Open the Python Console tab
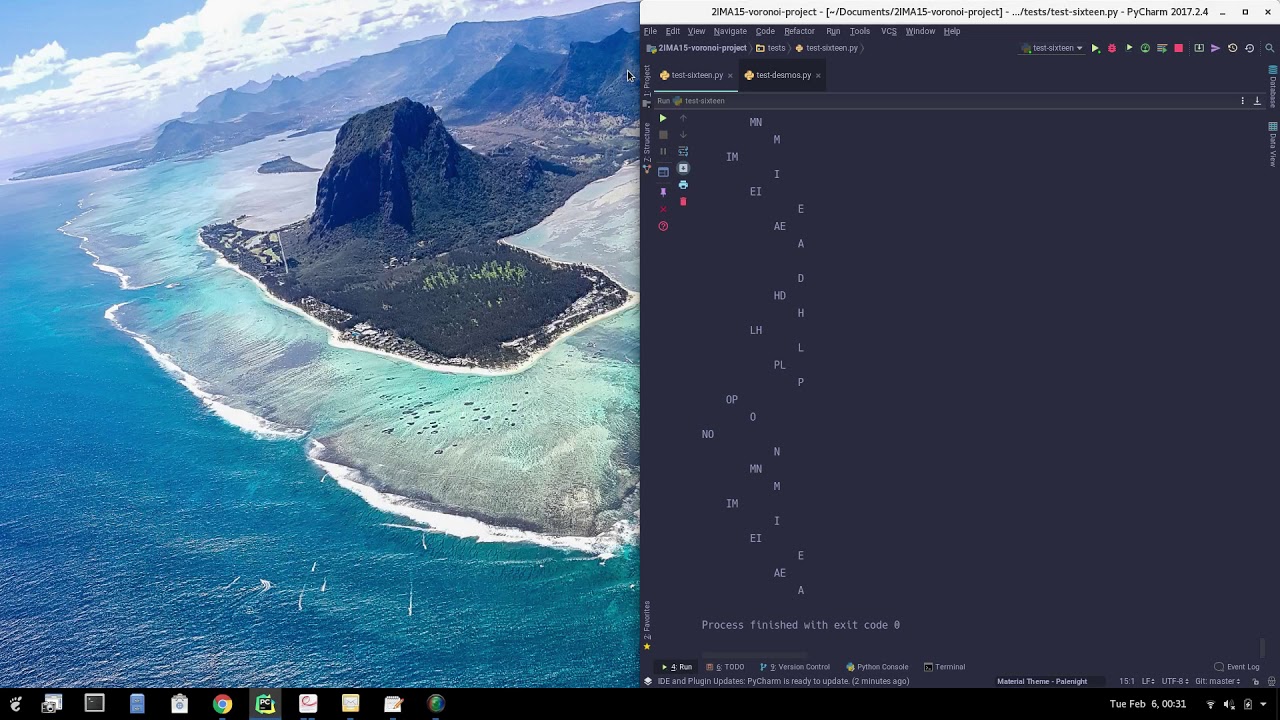 (877, 667)
